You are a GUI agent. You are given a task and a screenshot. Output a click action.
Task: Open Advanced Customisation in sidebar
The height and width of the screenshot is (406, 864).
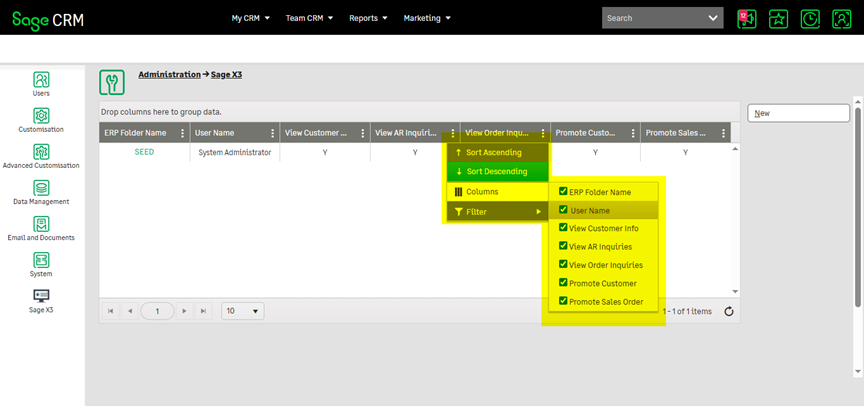click(41, 152)
